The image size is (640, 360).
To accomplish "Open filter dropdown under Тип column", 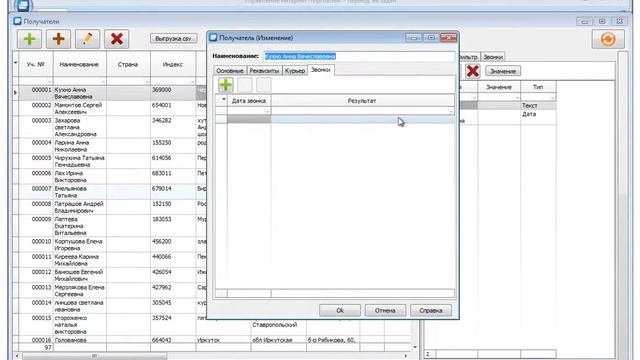I will (552, 98).
